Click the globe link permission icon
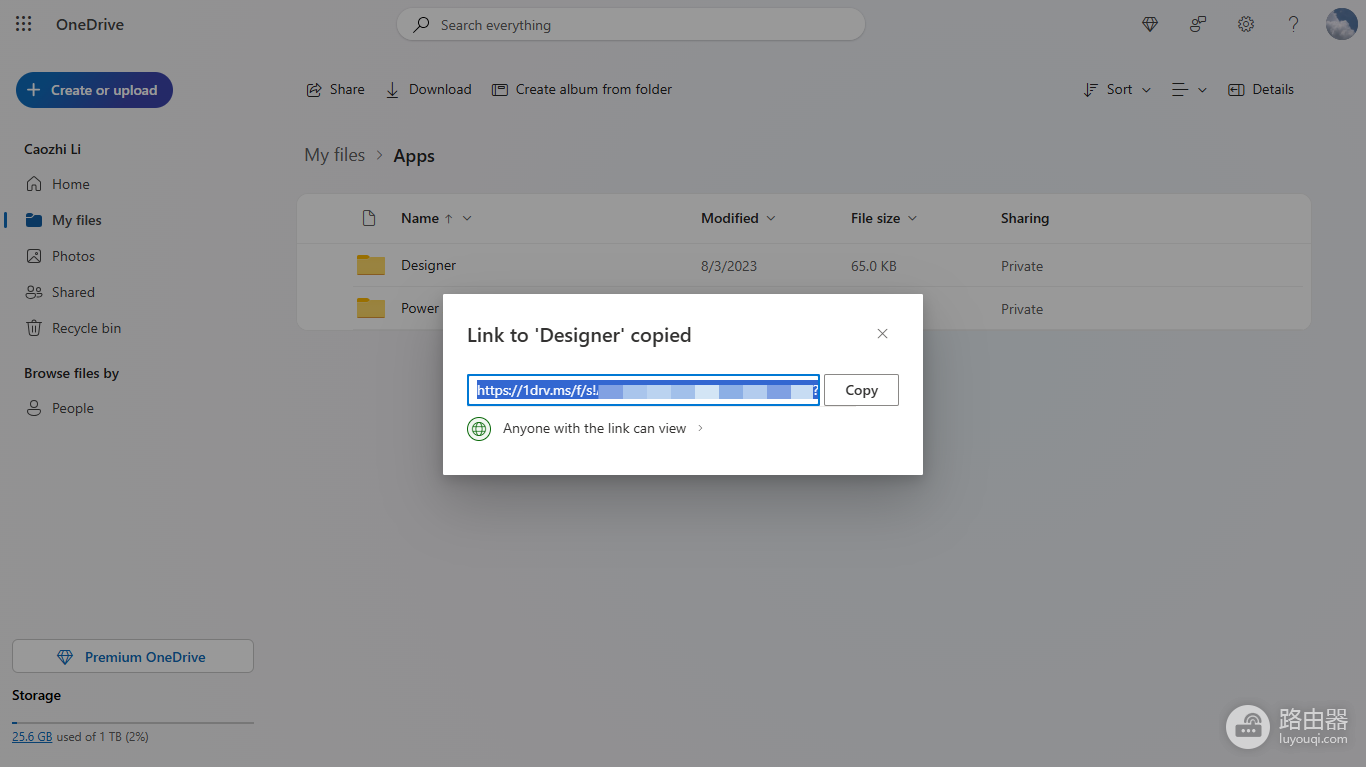The width and height of the screenshot is (1366, 767). pos(479,429)
